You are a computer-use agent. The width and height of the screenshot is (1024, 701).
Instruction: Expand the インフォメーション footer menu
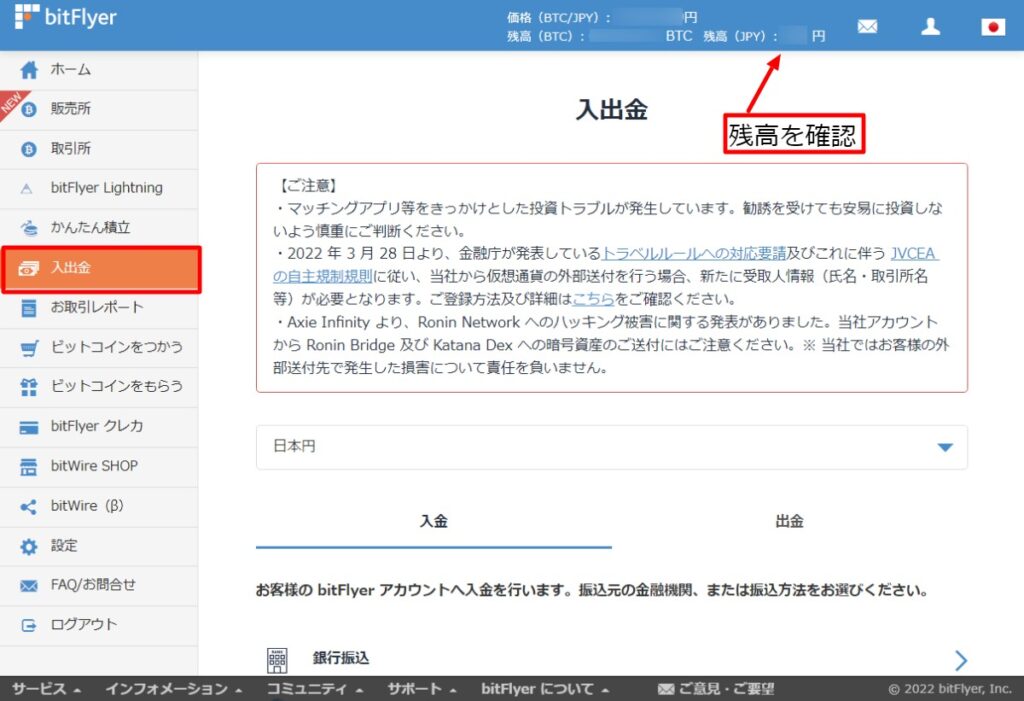tap(174, 689)
